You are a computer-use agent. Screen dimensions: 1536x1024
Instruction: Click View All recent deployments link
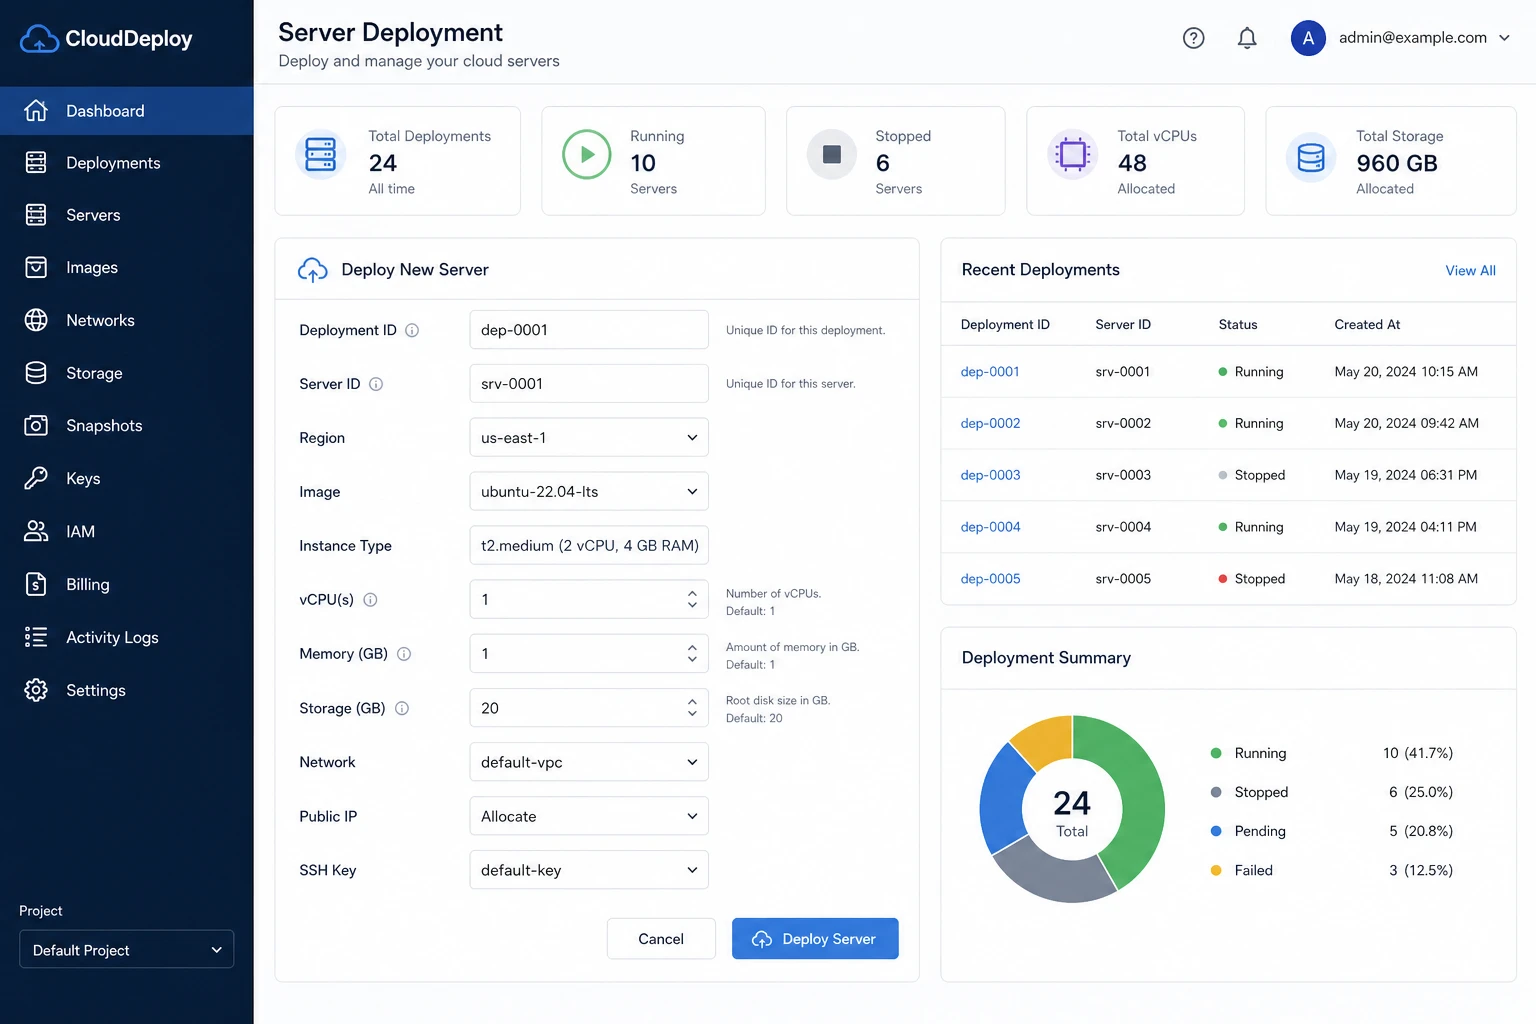coord(1470,270)
